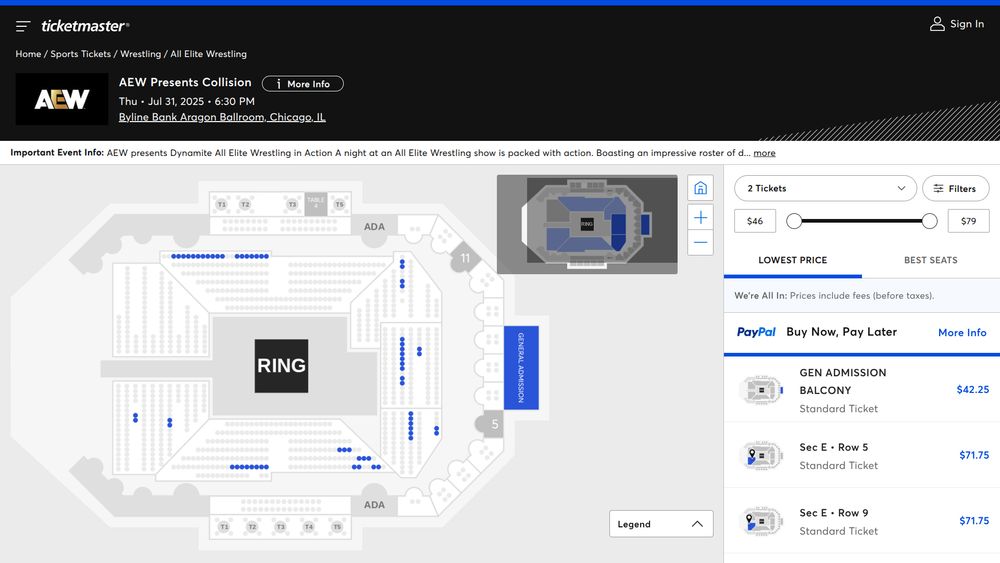Image resolution: width=1000 pixels, height=563 pixels.
Task: Select the Table 4 marker at top
Action: pos(316,203)
